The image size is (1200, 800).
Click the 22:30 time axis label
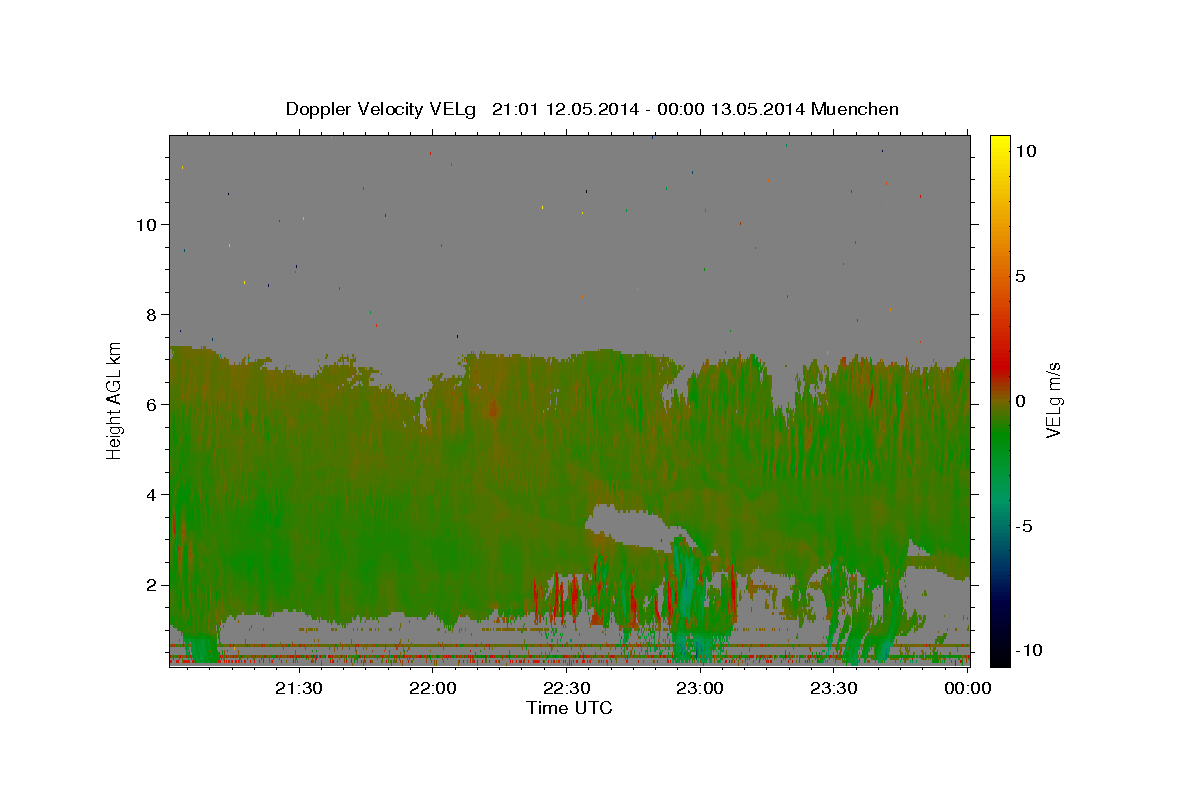tap(566, 688)
